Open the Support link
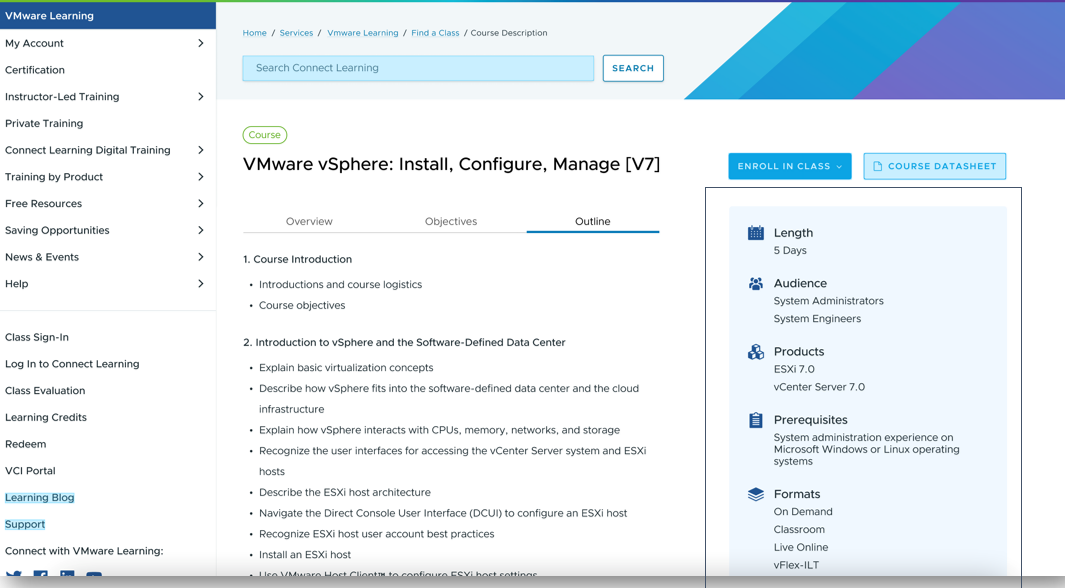Image resolution: width=1065 pixels, height=588 pixels. [24, 524]
